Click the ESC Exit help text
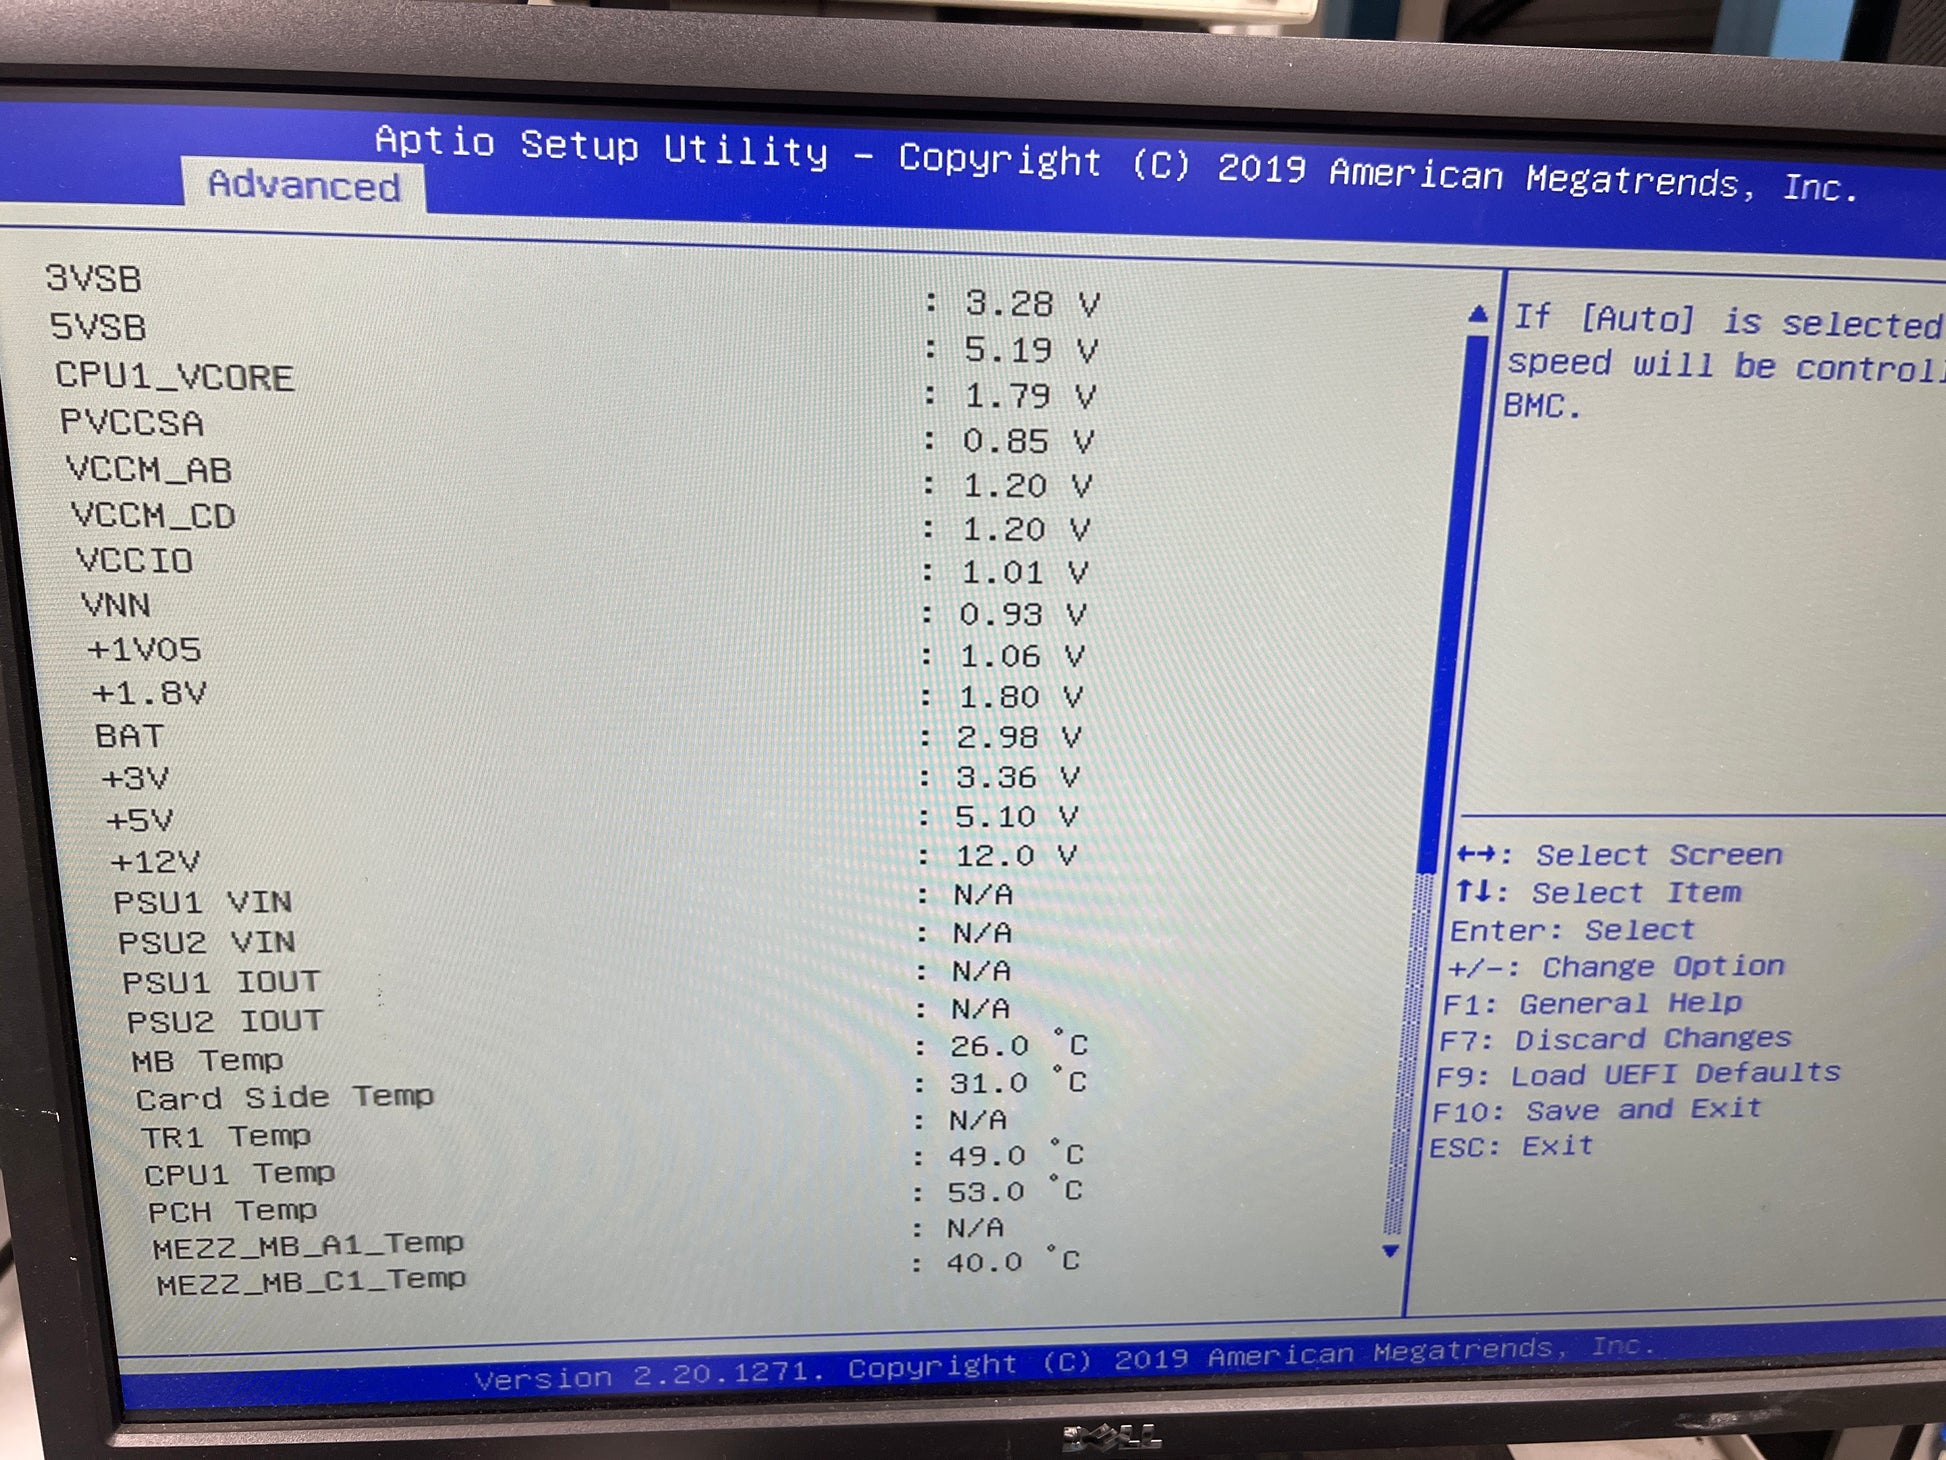Screen dimensions: 1946x1460 coord(1511,1147)
